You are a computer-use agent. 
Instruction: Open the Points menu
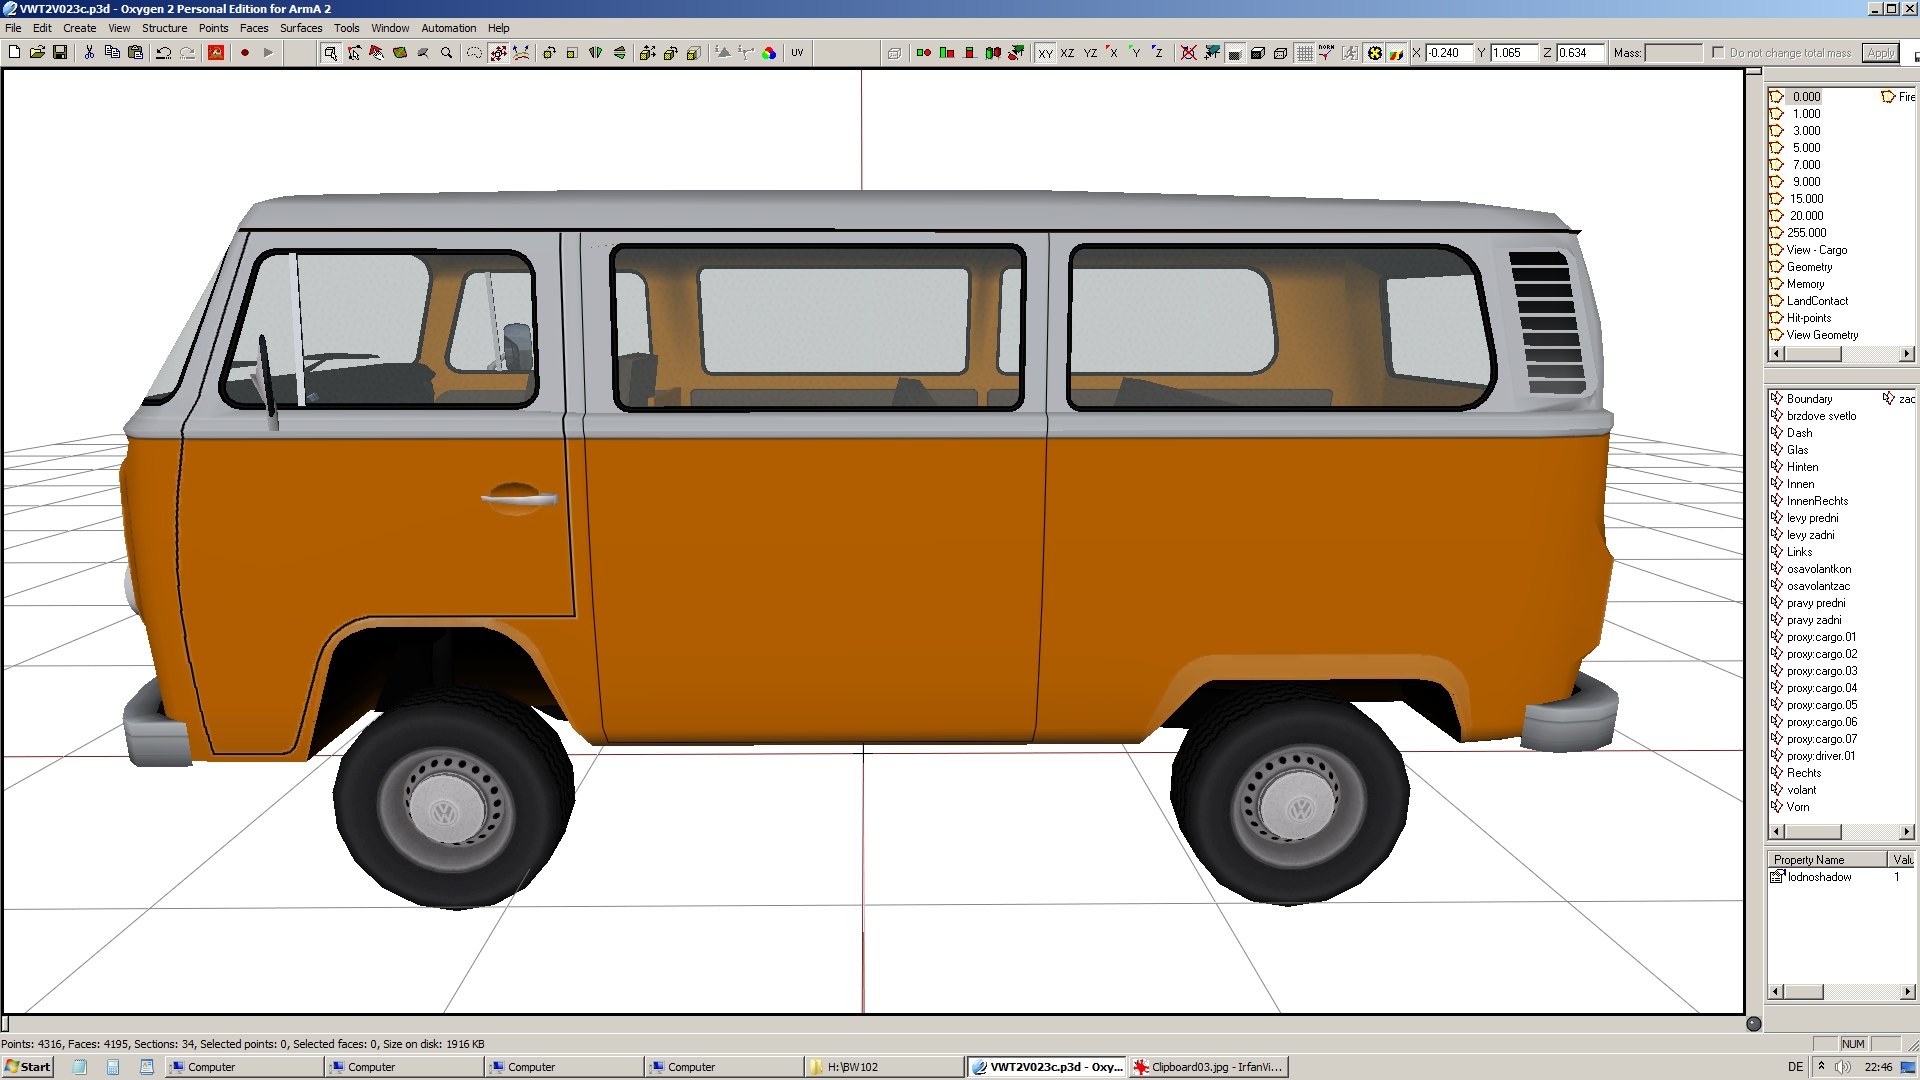pos(213,28)
